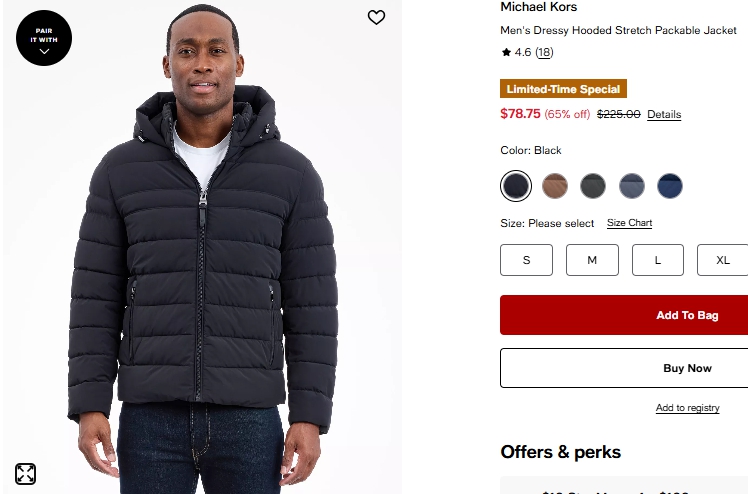Pick size L

pos(658,260)
